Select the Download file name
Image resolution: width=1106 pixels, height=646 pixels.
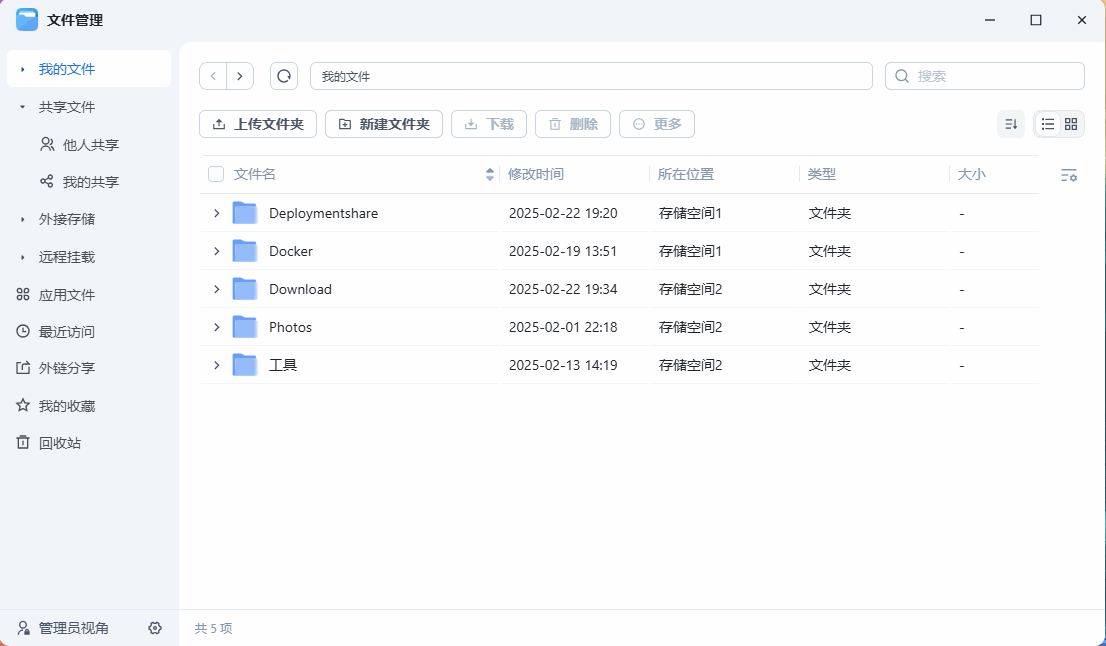(x=300, y=289)
